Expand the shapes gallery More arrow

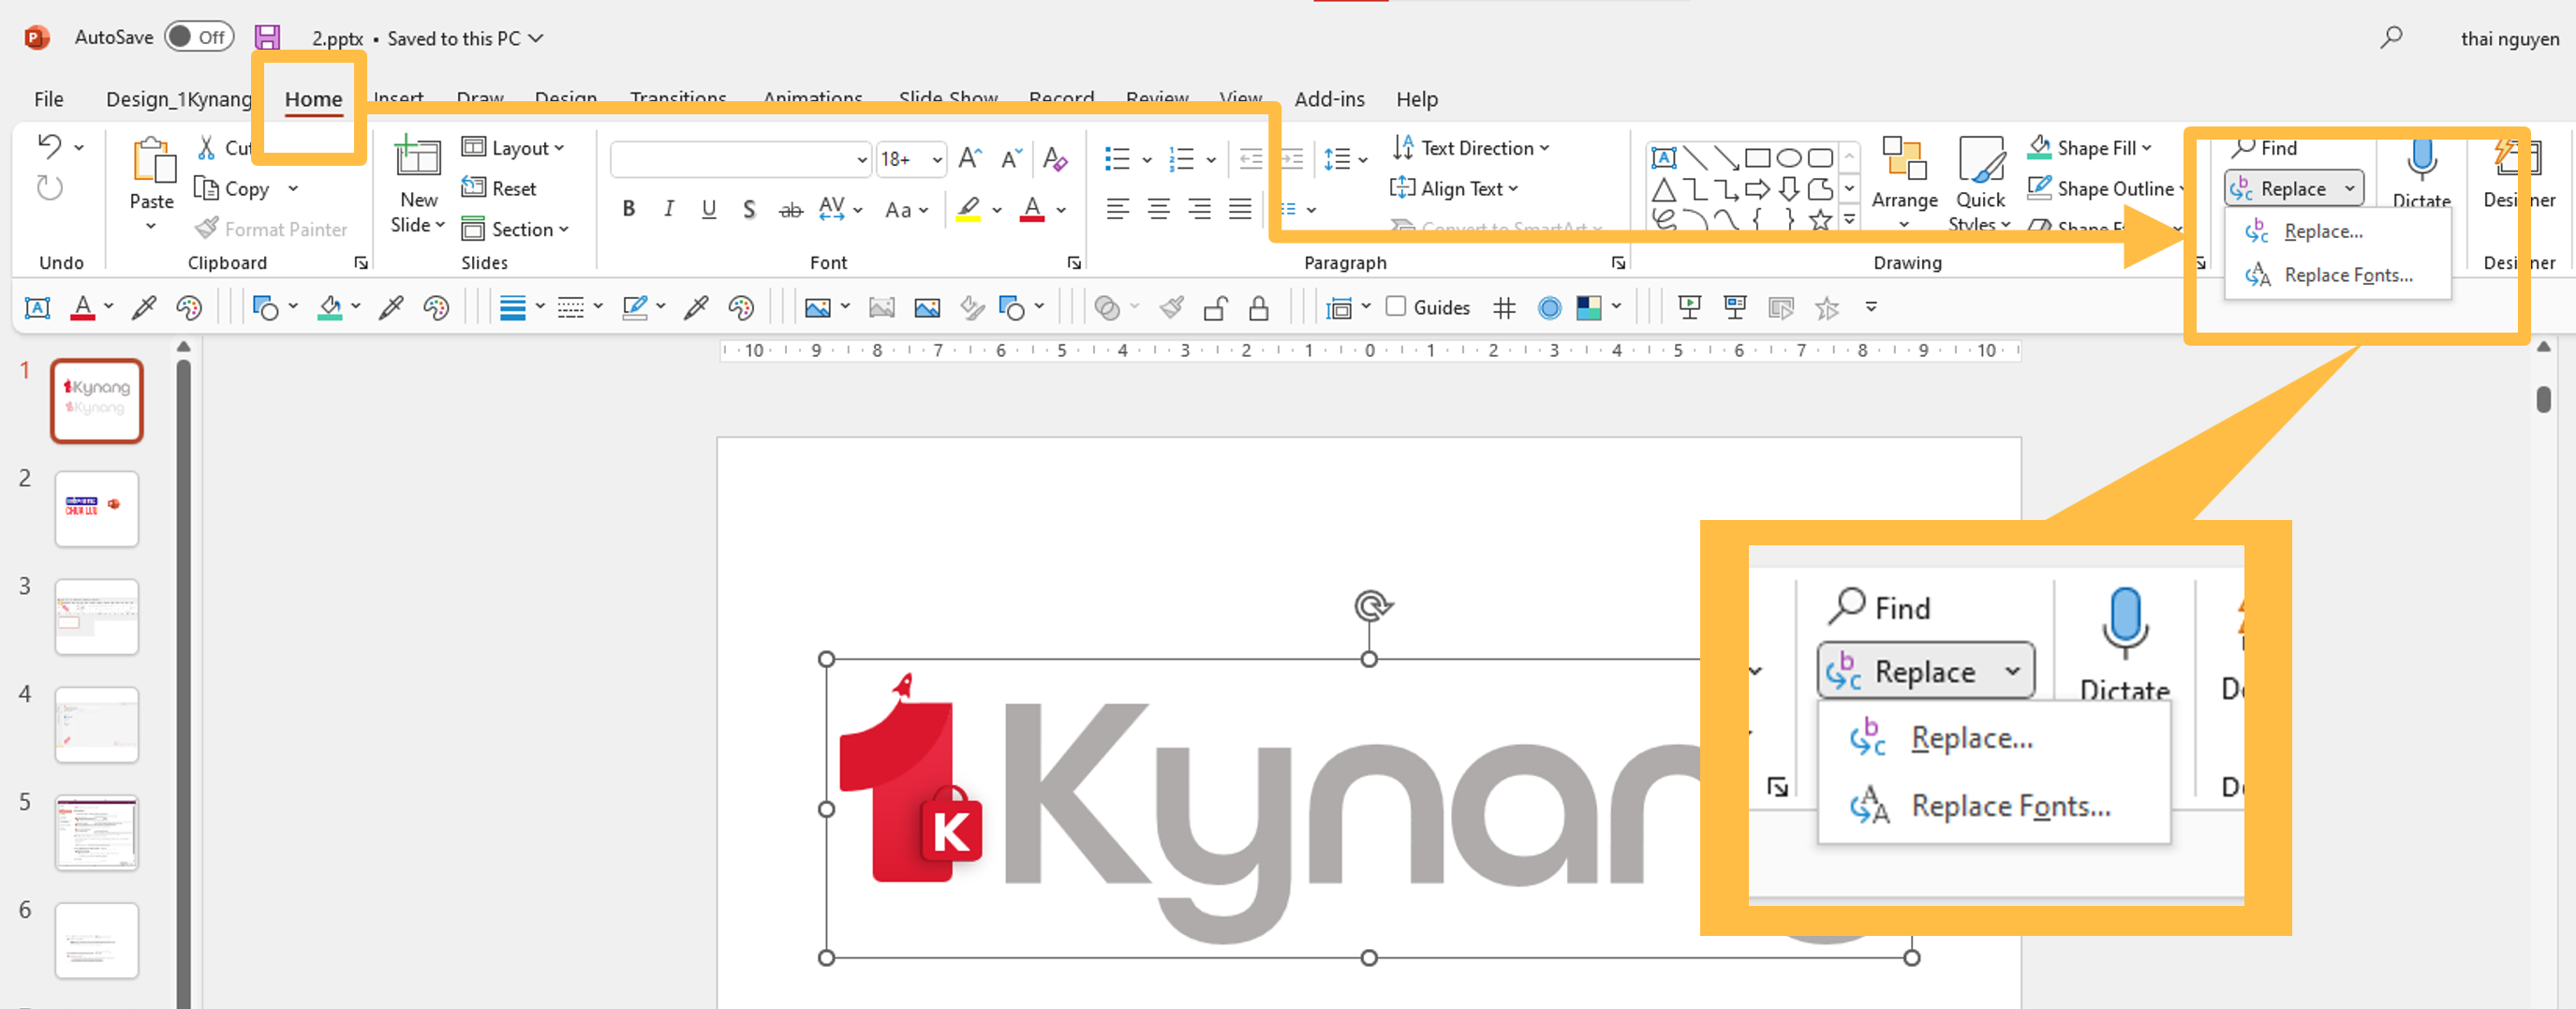point(1850,219)
